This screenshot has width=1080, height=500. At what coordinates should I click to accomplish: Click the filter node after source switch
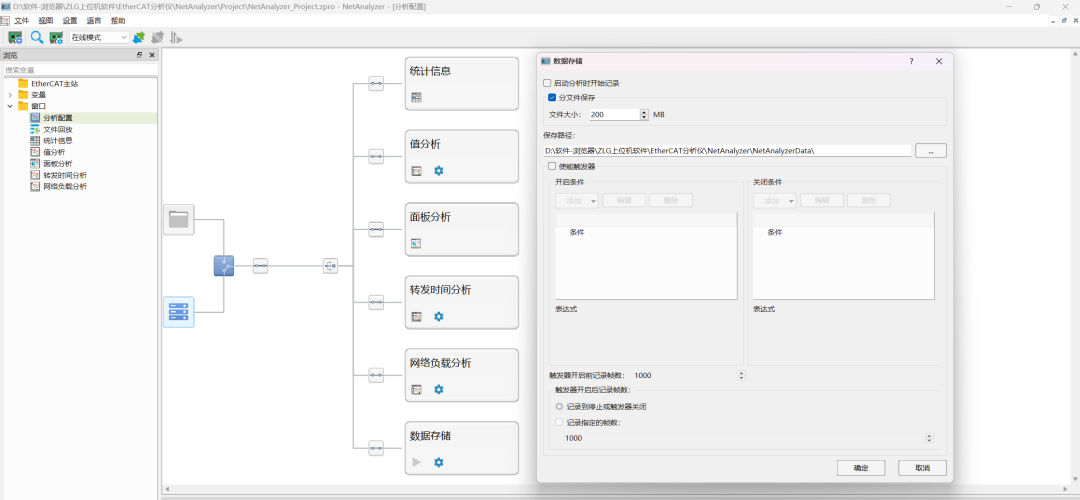(260, 266)
